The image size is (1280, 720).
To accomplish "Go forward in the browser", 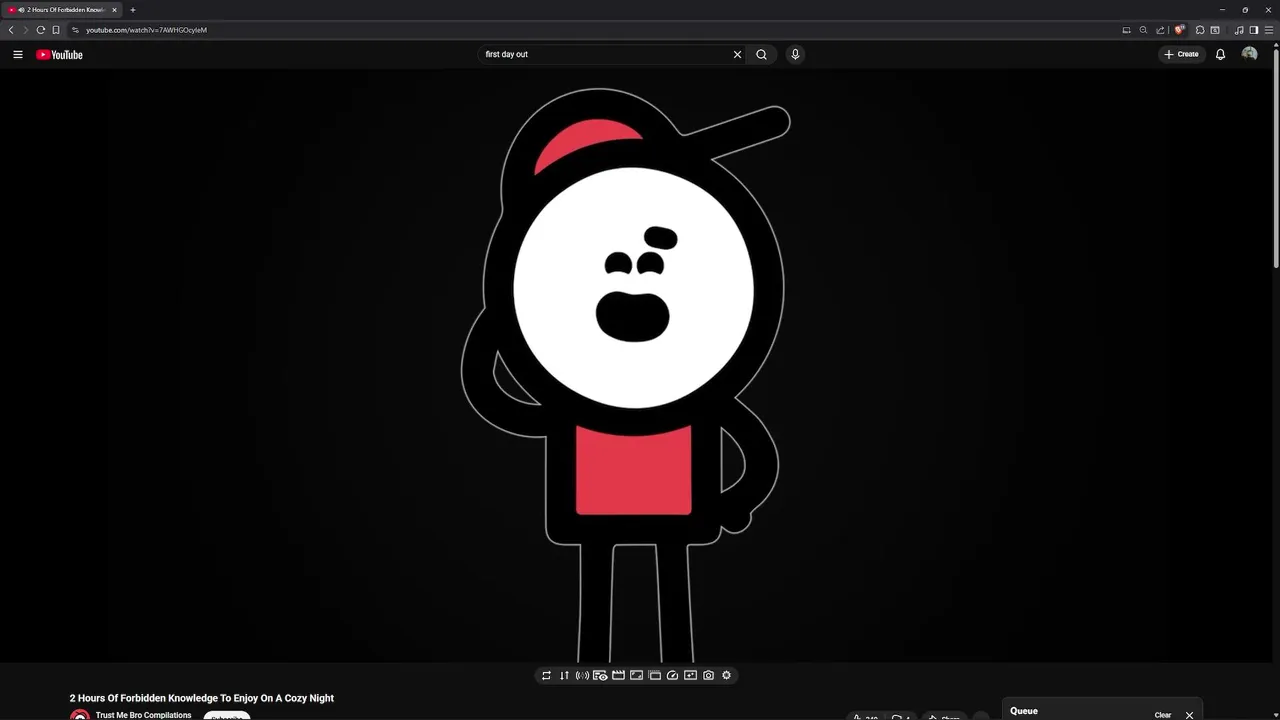I will point(26,30).
